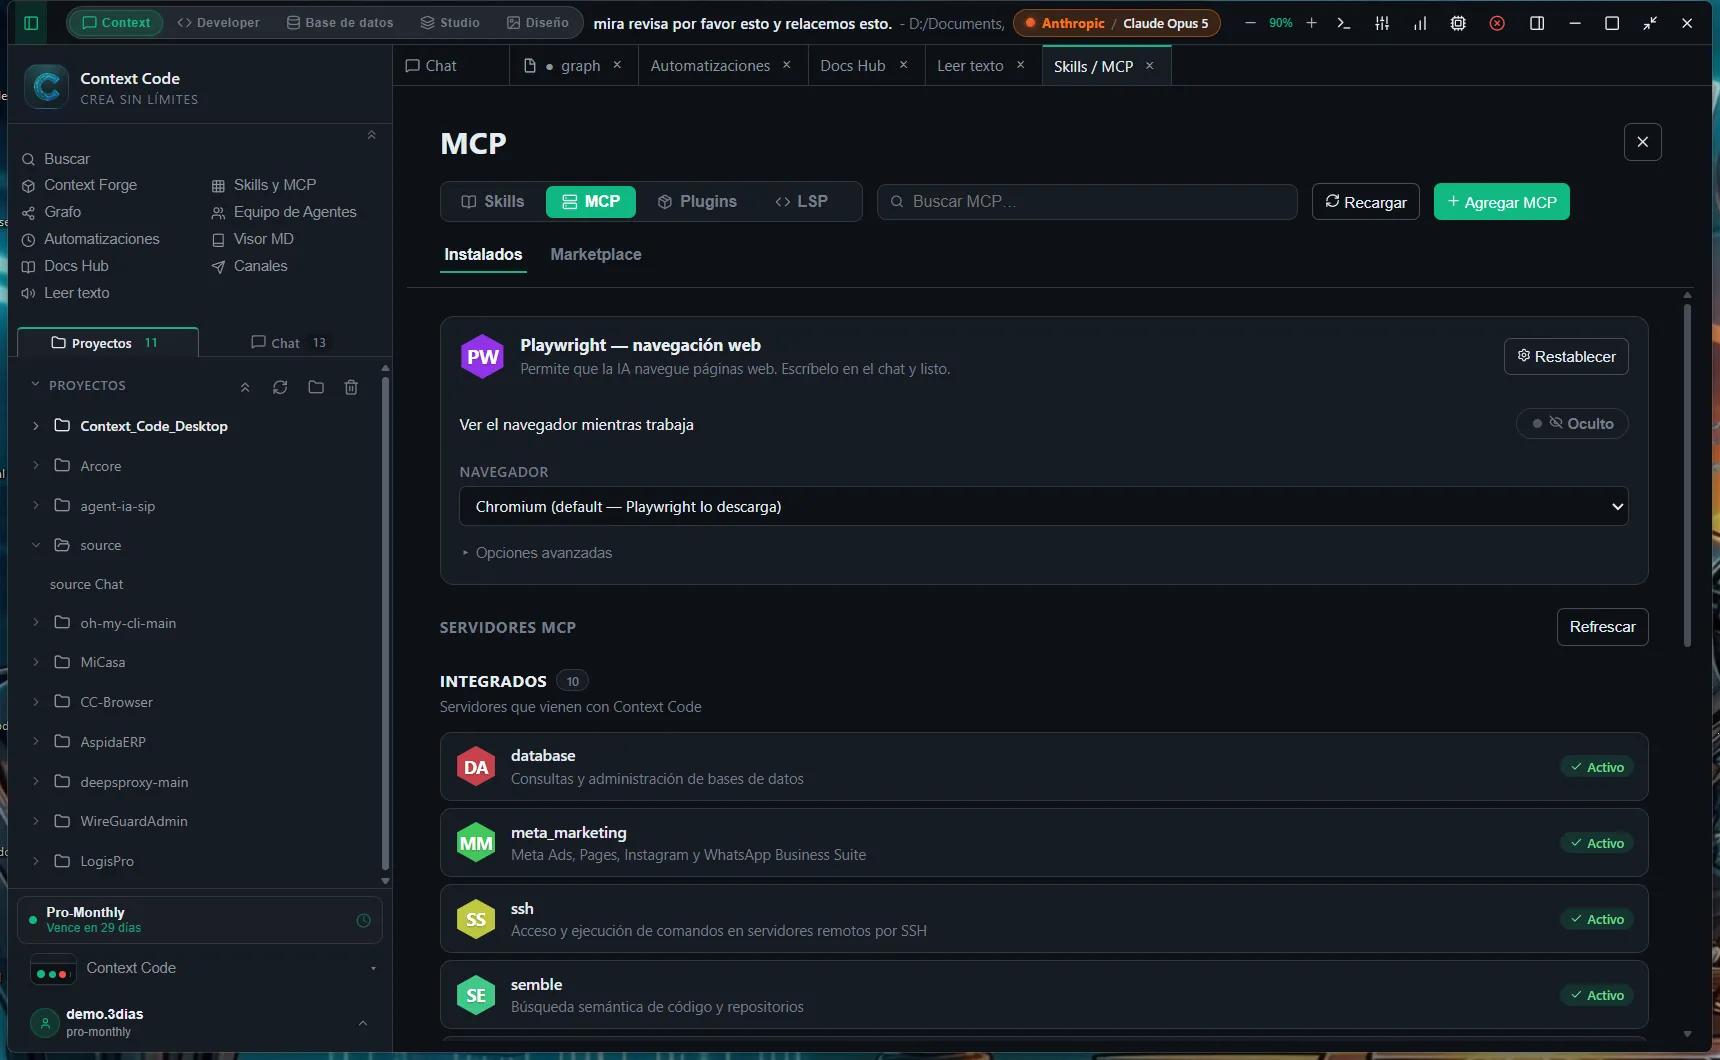The image size is (1720, 1060).
Task: Click the Recargar button
Action: coord(1366,202)
